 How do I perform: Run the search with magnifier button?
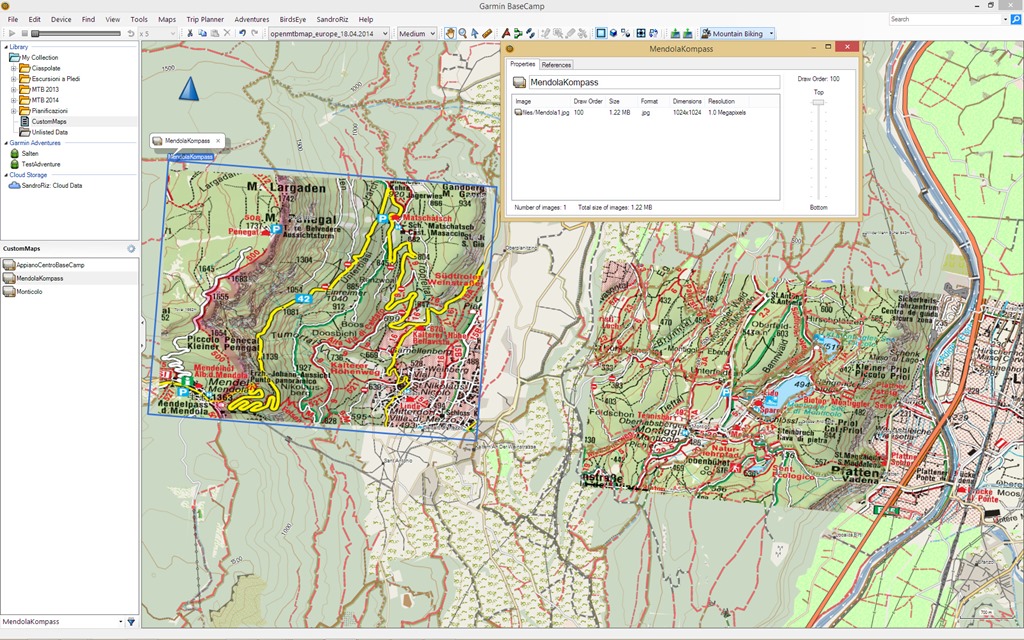[1016, 20]
